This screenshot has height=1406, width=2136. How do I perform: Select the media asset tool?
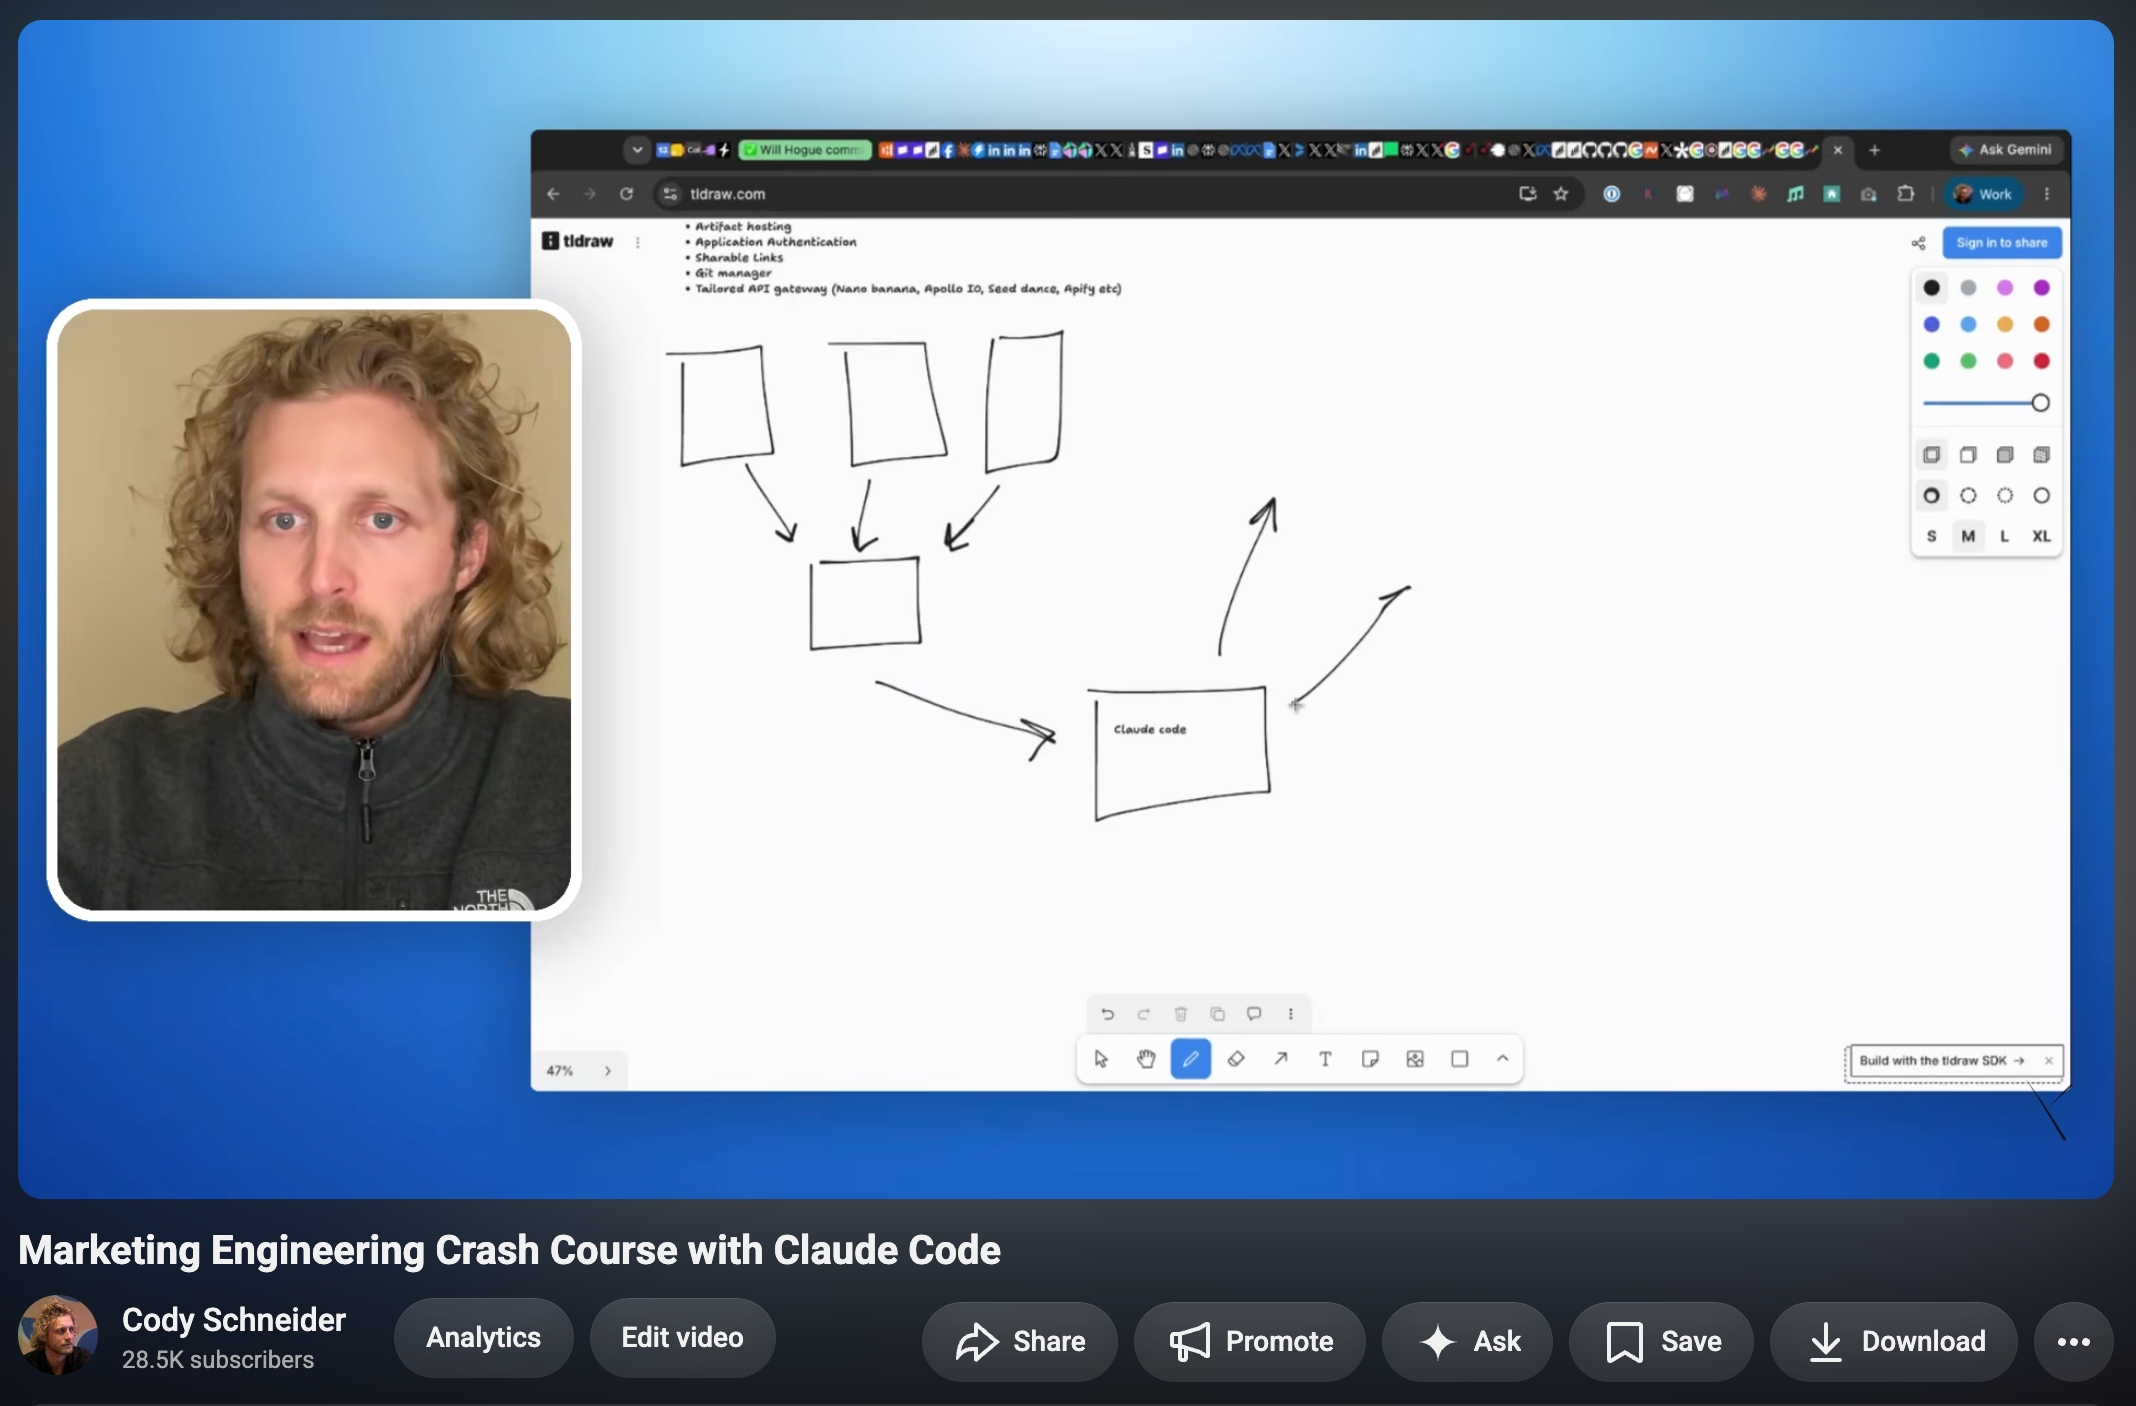[x=1415, y=1059]
